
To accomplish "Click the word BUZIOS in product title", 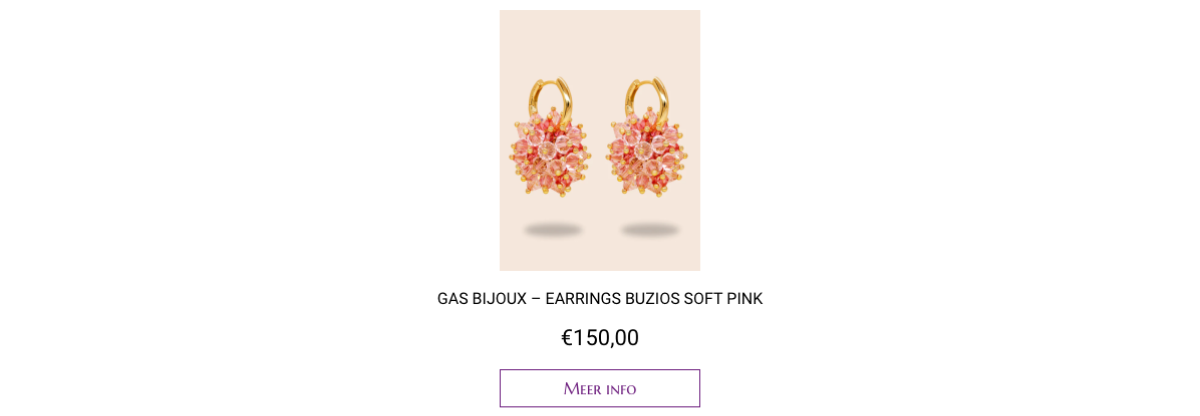I will (652, 299).
